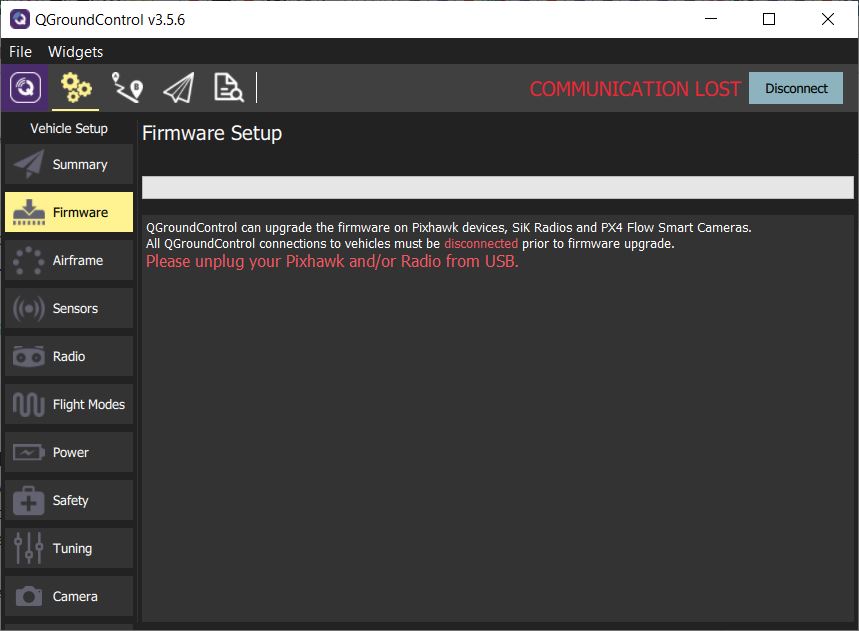
Task: Select the Firmware setup page
Action: pyautogui.click(x=69, y=212)
